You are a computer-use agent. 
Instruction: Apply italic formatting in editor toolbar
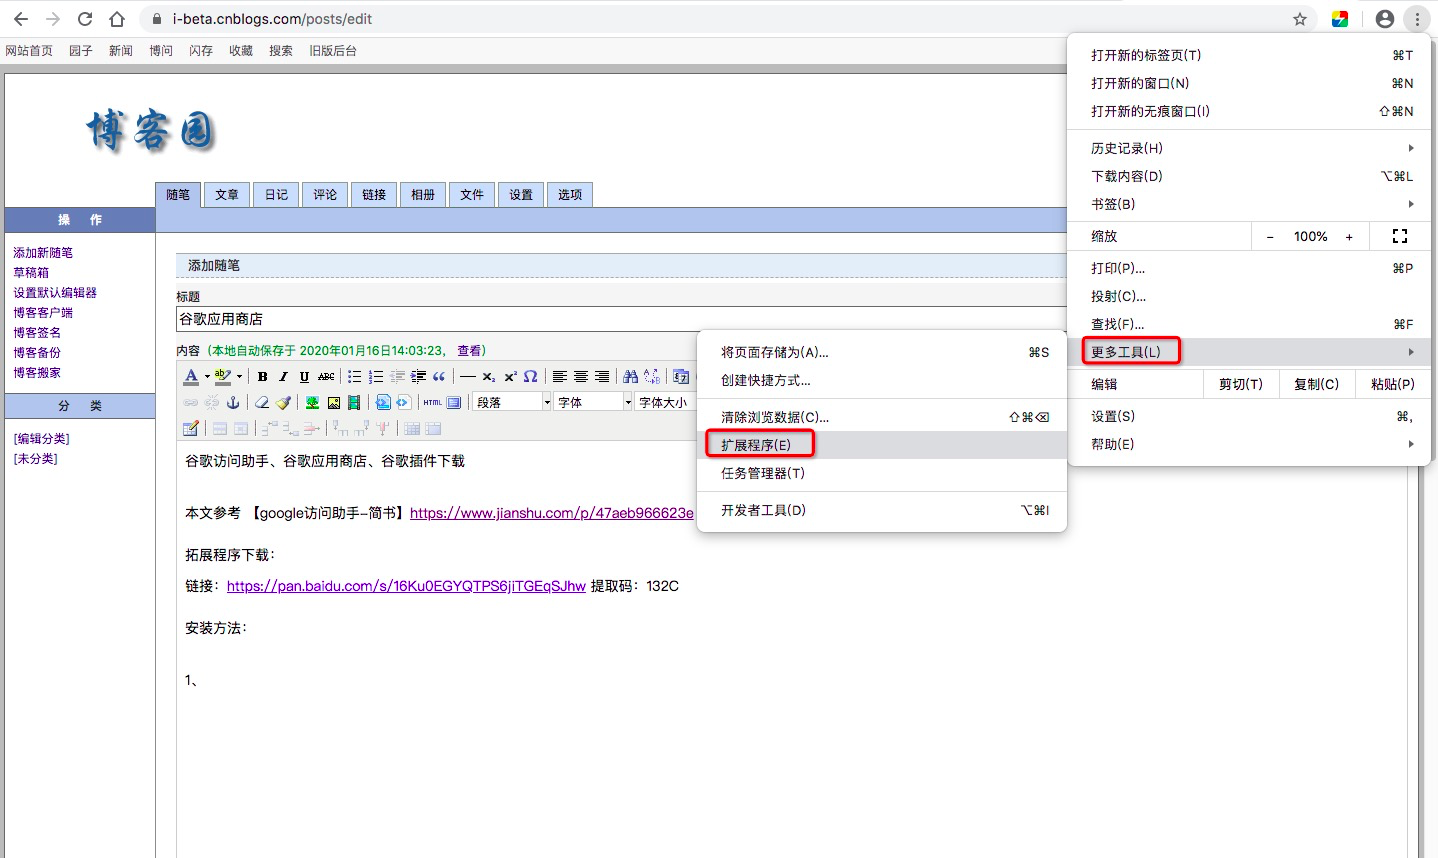[x=283, y=377]
